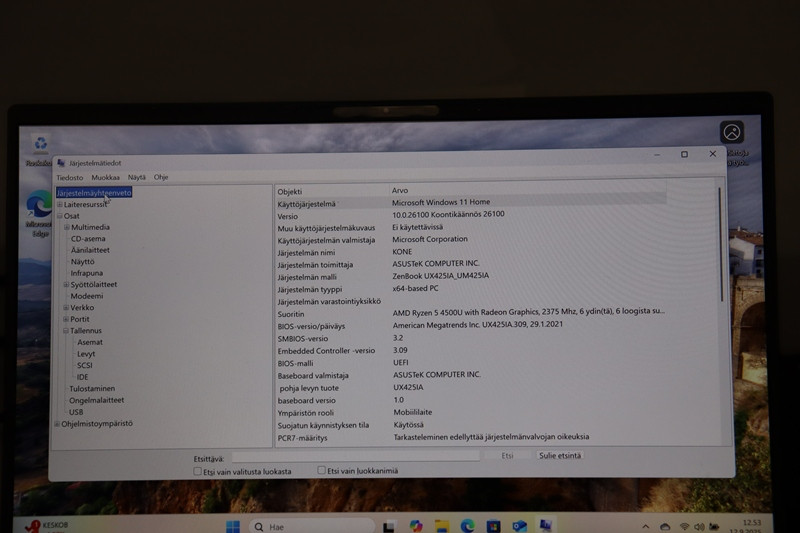The image size is (800, 533).
Task: Show hidden system tray icons
Action: 645,526
